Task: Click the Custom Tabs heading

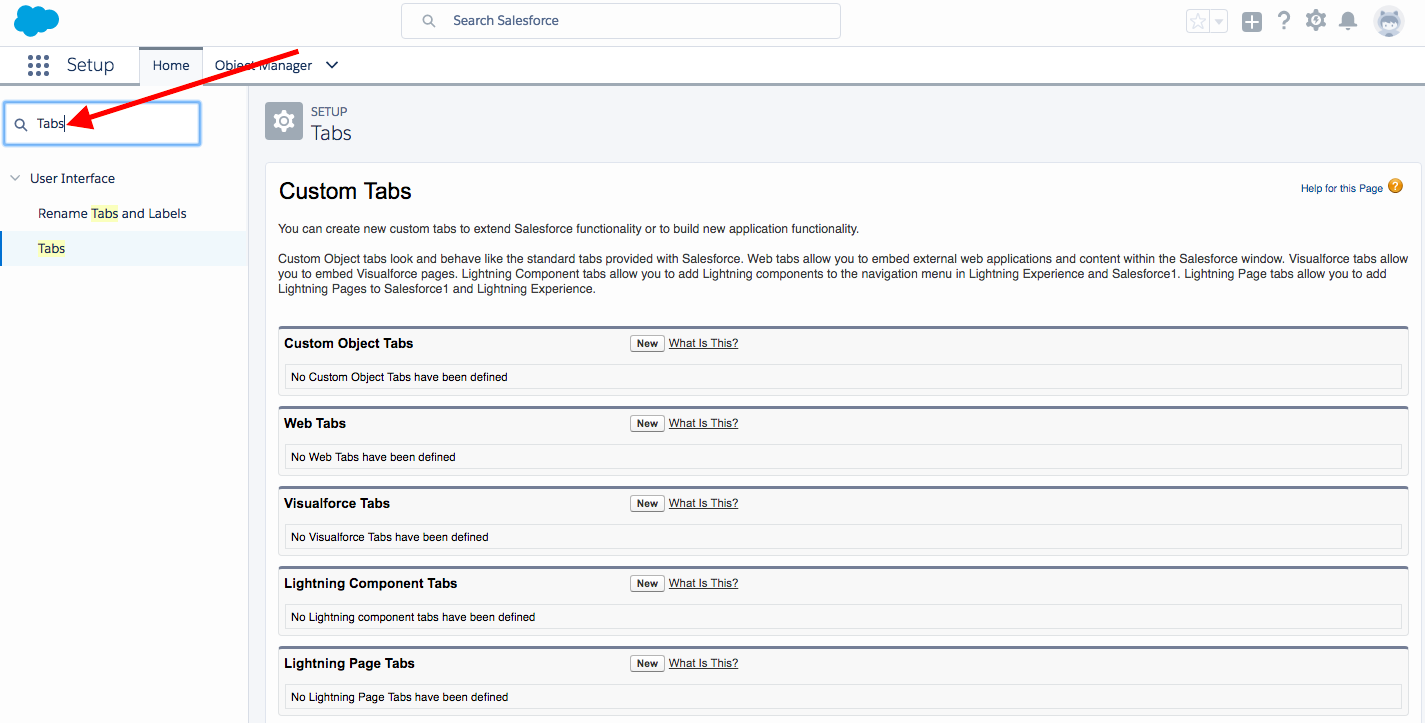Action: [x=345, y=191]
